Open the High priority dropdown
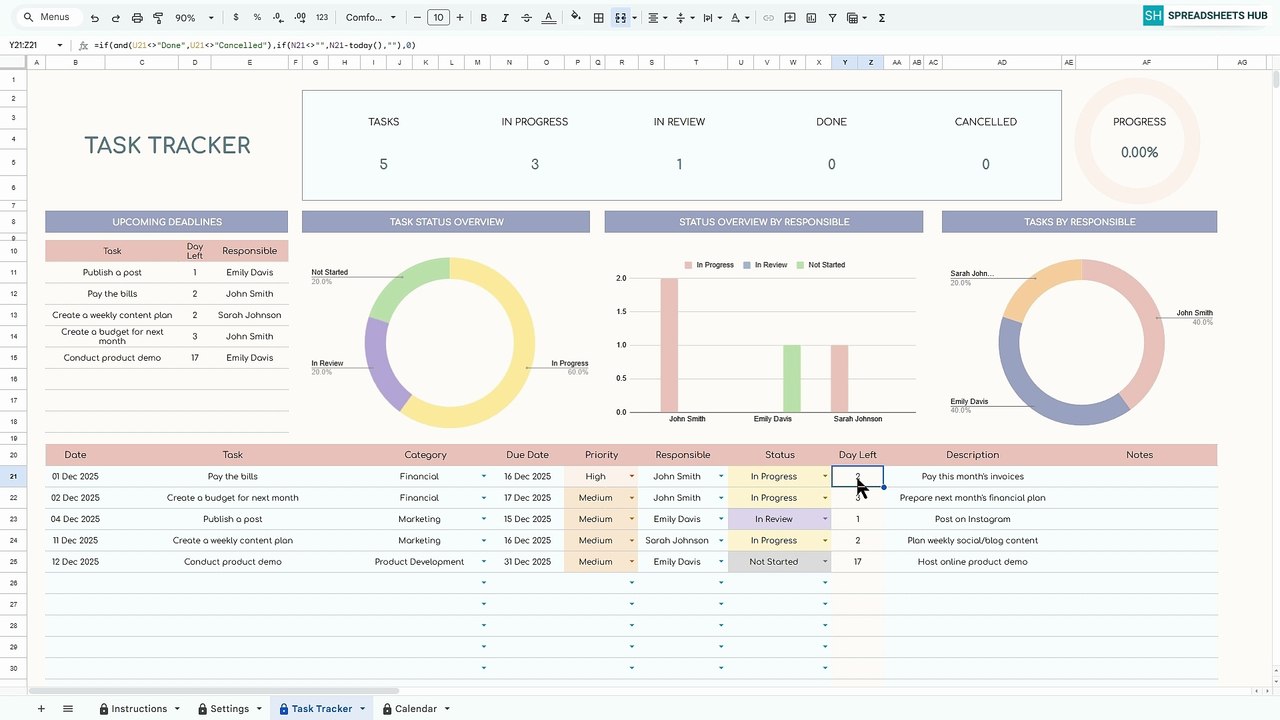This screenshot has width=1280, height=720. [x=632, y=477]
